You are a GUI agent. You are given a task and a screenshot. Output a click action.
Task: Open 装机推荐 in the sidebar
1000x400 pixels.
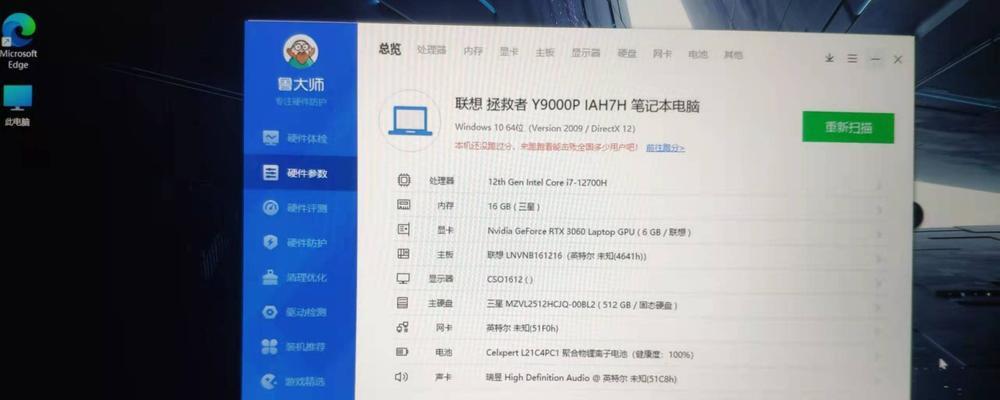(x=295, y=346)
